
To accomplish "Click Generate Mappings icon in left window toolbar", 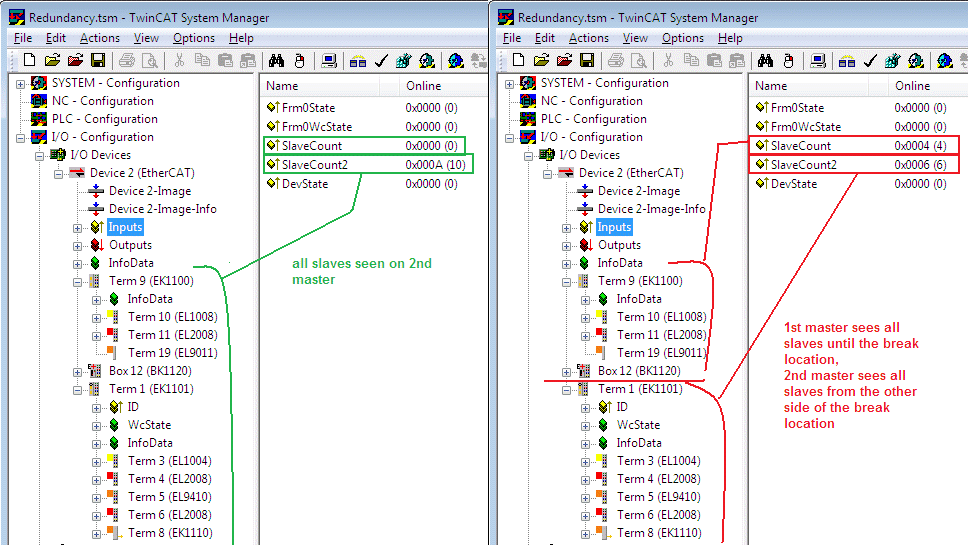I will click(x=357, y=60).
